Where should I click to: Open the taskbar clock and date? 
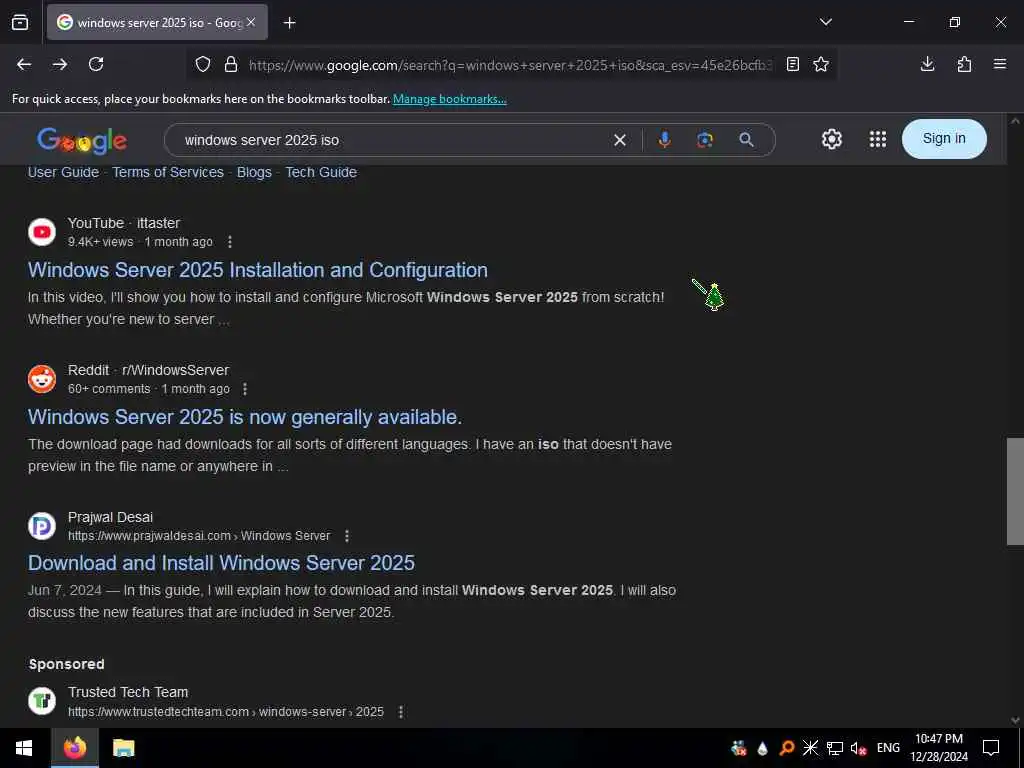939,748
